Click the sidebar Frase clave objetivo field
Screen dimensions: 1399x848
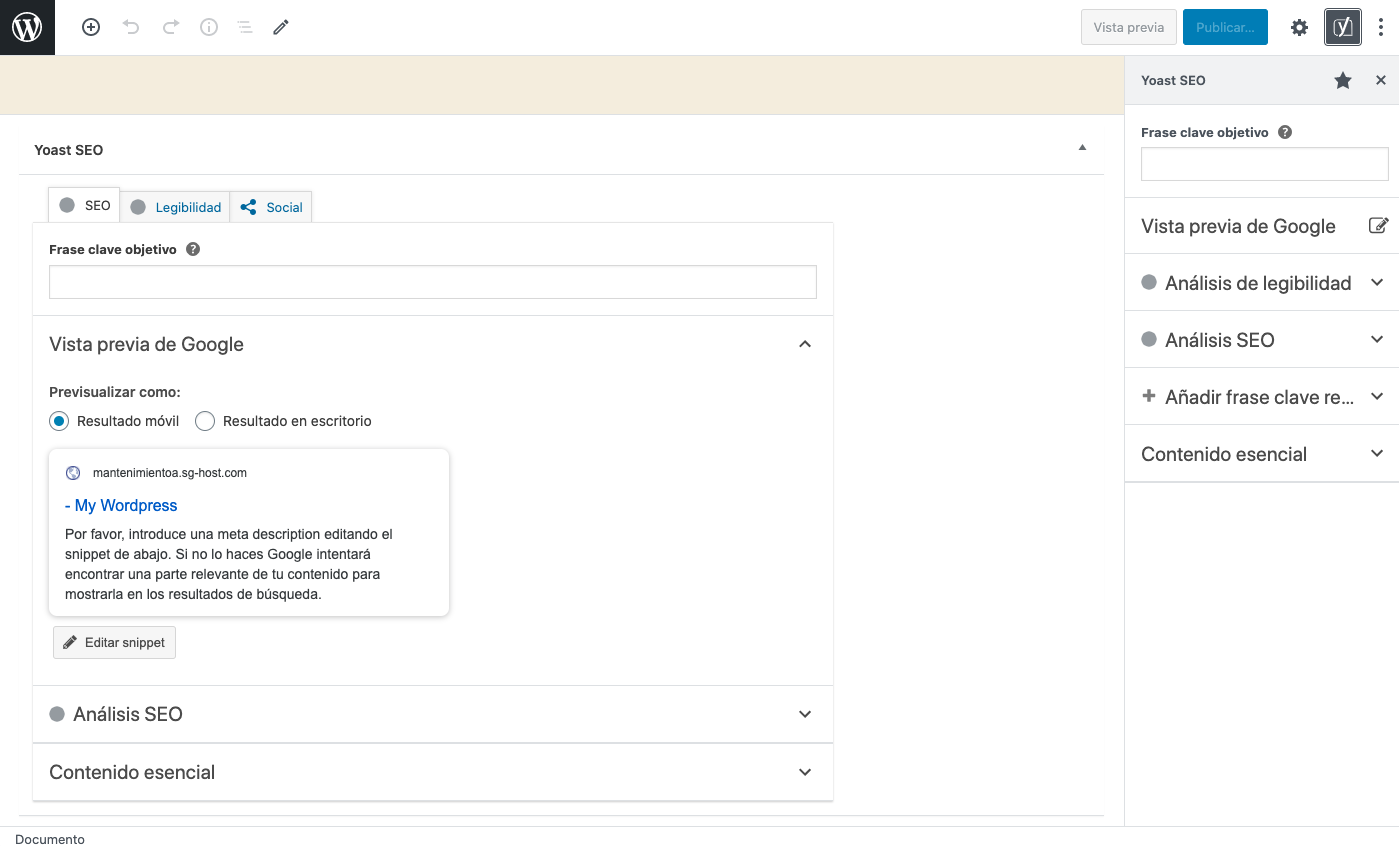click(x=1264, y=164)
